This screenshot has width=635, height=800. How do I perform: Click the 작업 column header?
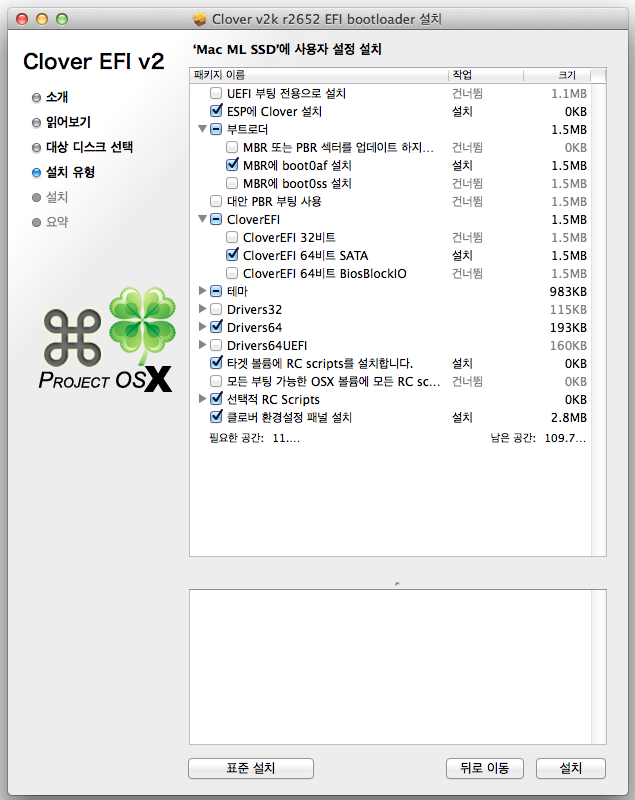point(486,75)
